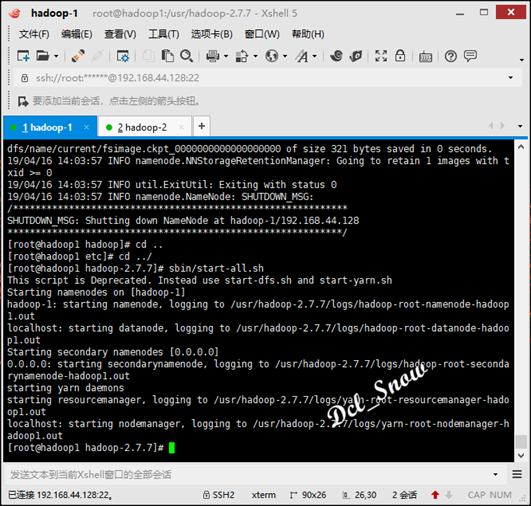
Task: Launch Xagent key icon
Action: (356, 56)
